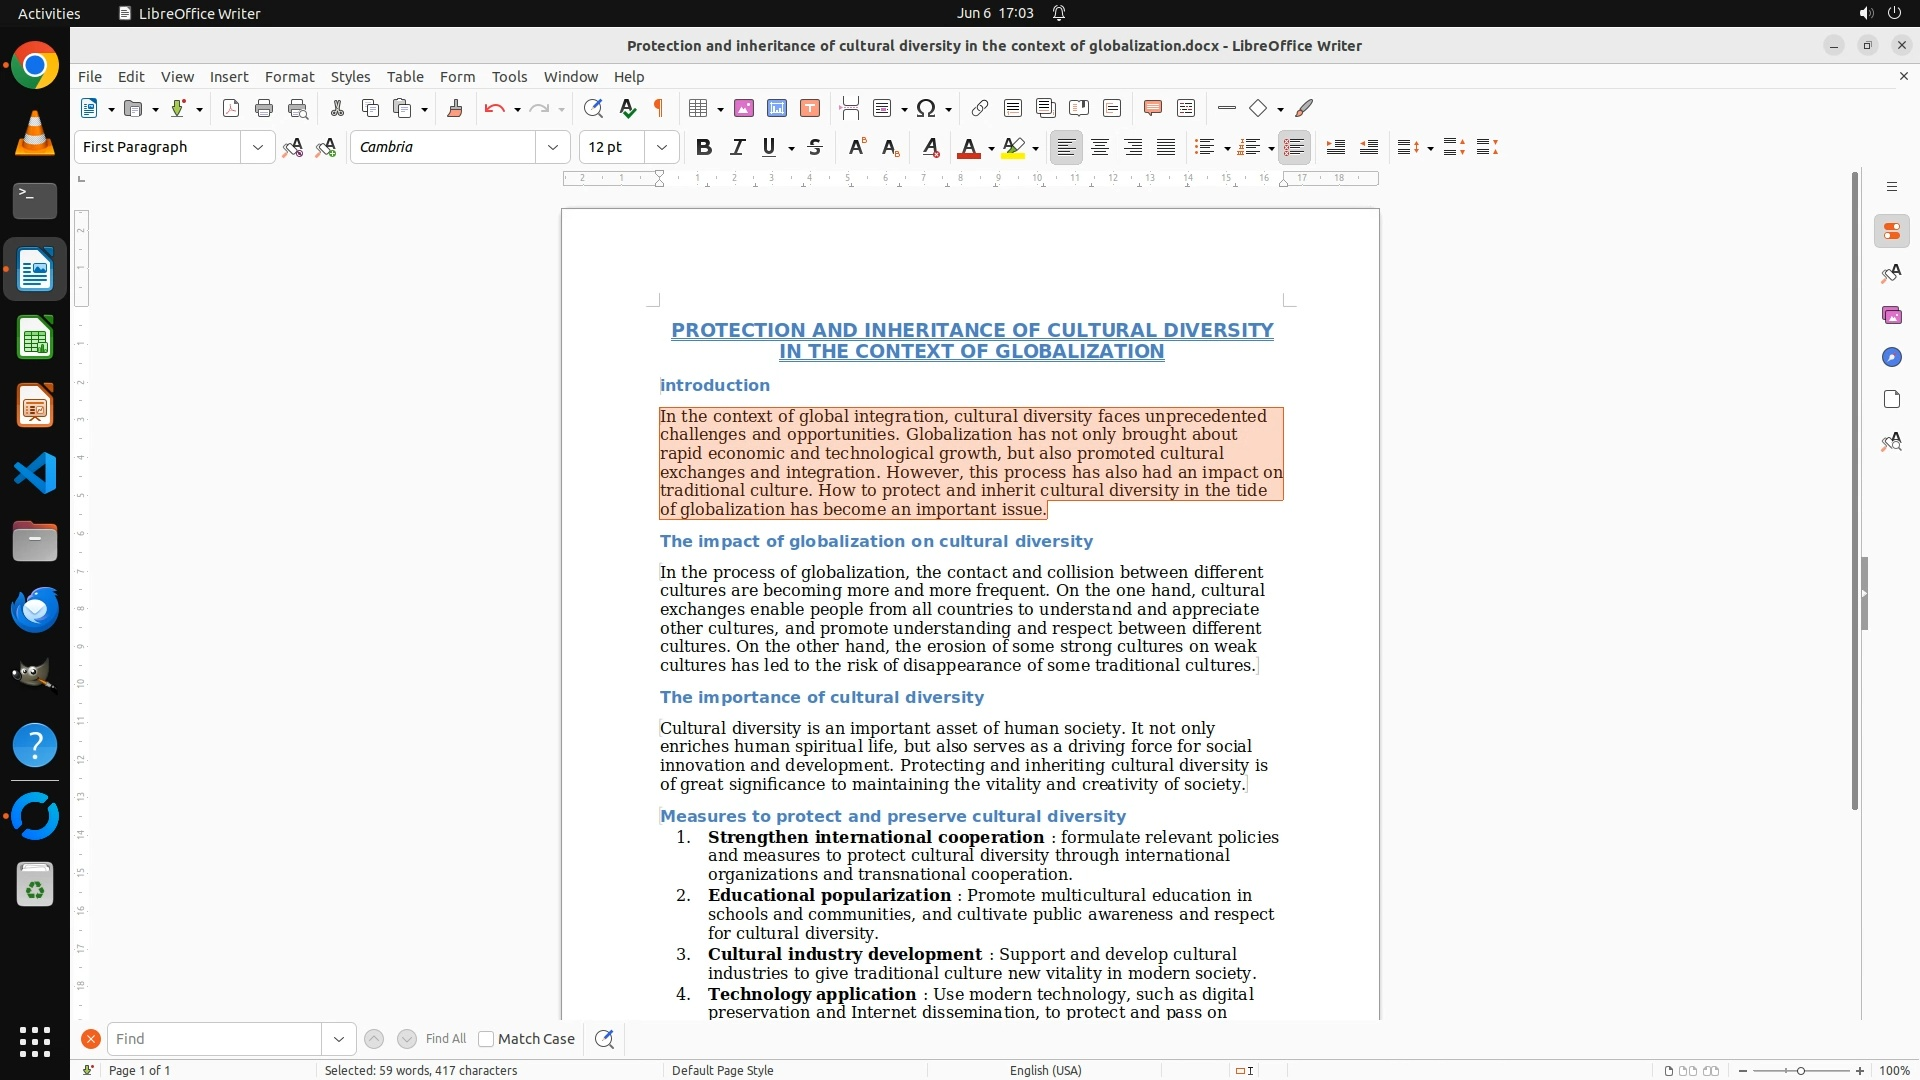Open the Tools menu

[509, 76]
